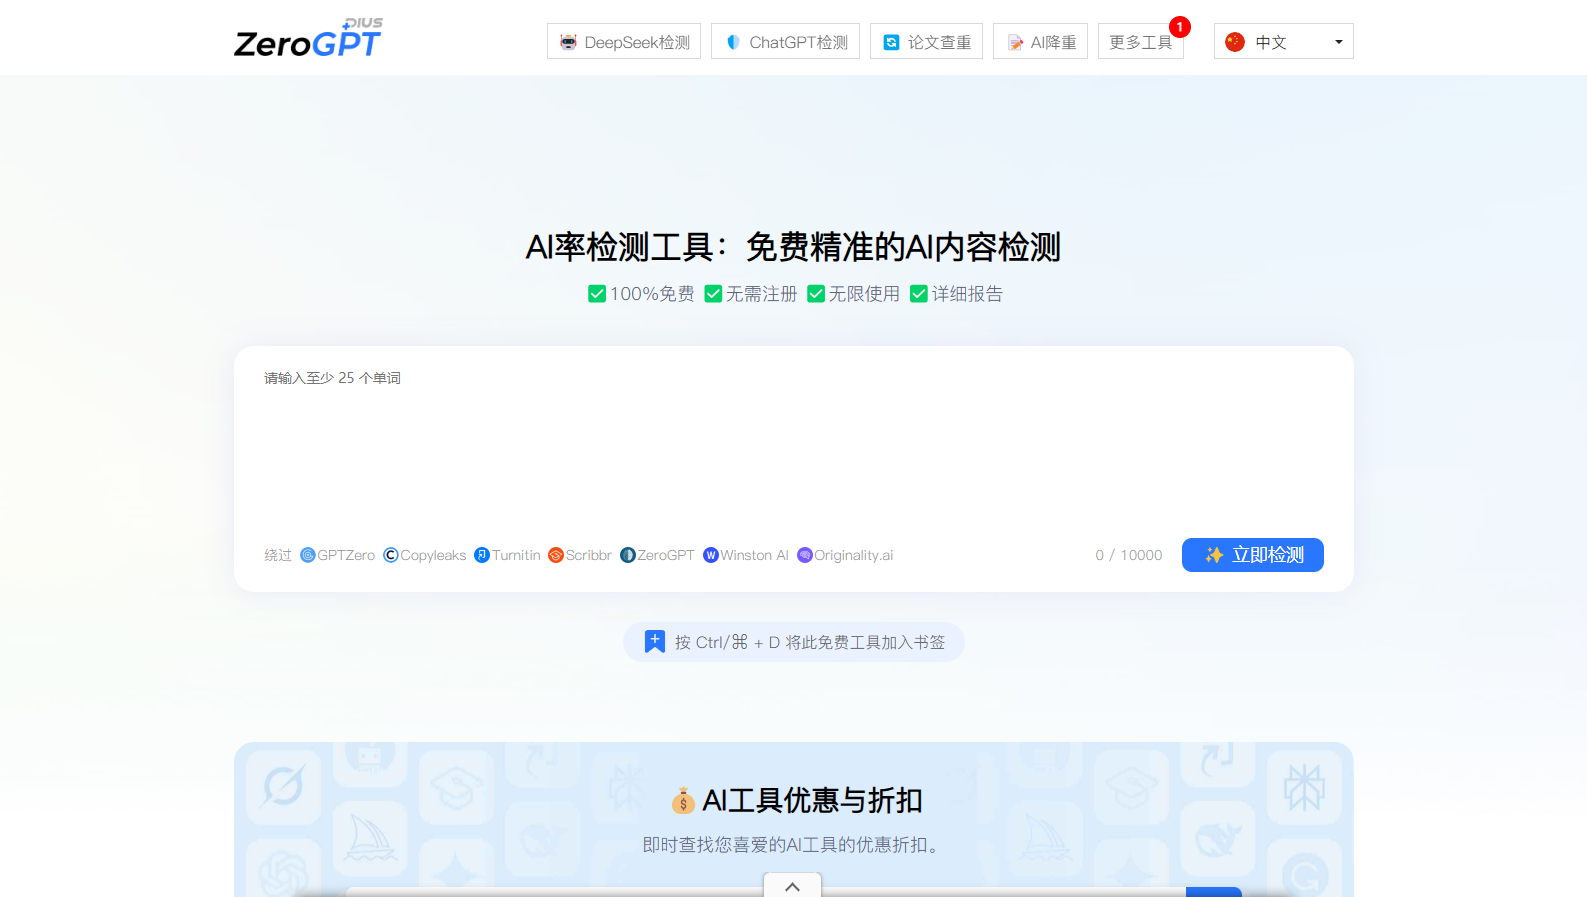Click the blue bookmark icon
This screenshot has height=897, width=1587.
pos(654,642)
